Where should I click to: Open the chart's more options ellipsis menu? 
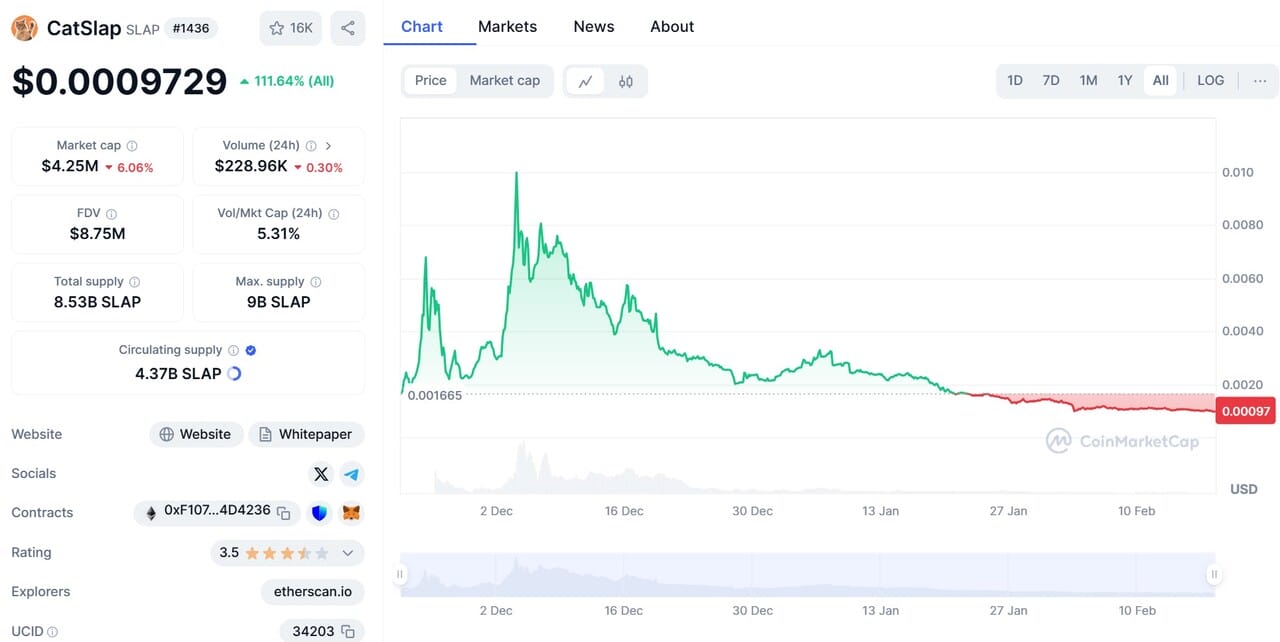1260,80
